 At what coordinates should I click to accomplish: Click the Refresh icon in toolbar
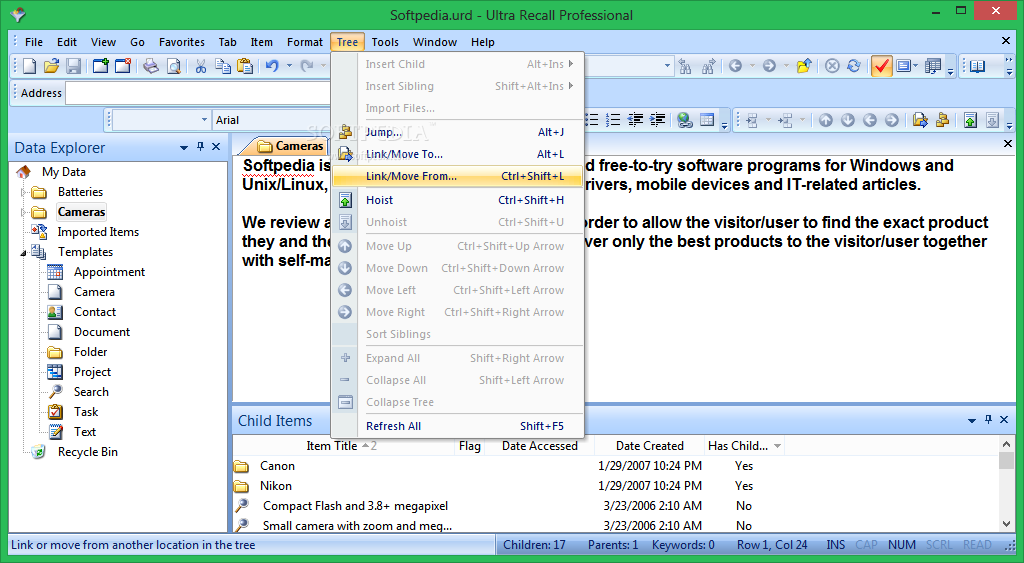tap(854, 66)
